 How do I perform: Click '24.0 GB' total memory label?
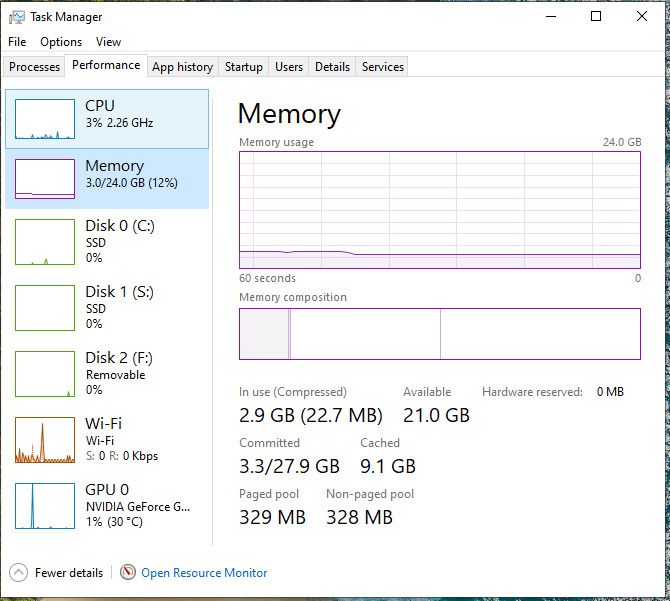[622, 142]
